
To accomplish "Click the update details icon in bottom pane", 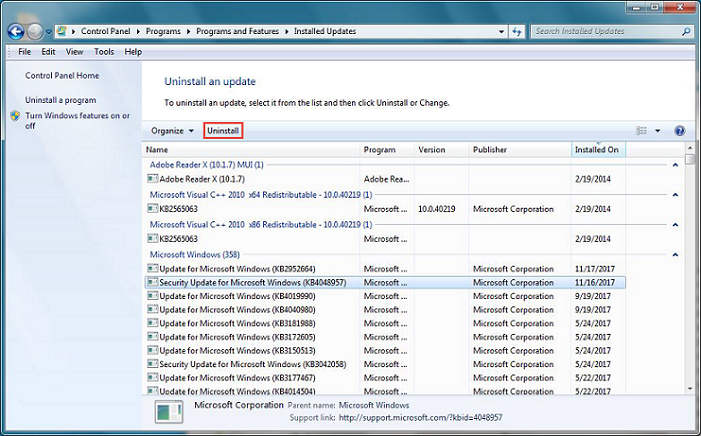I will (169, 412).
